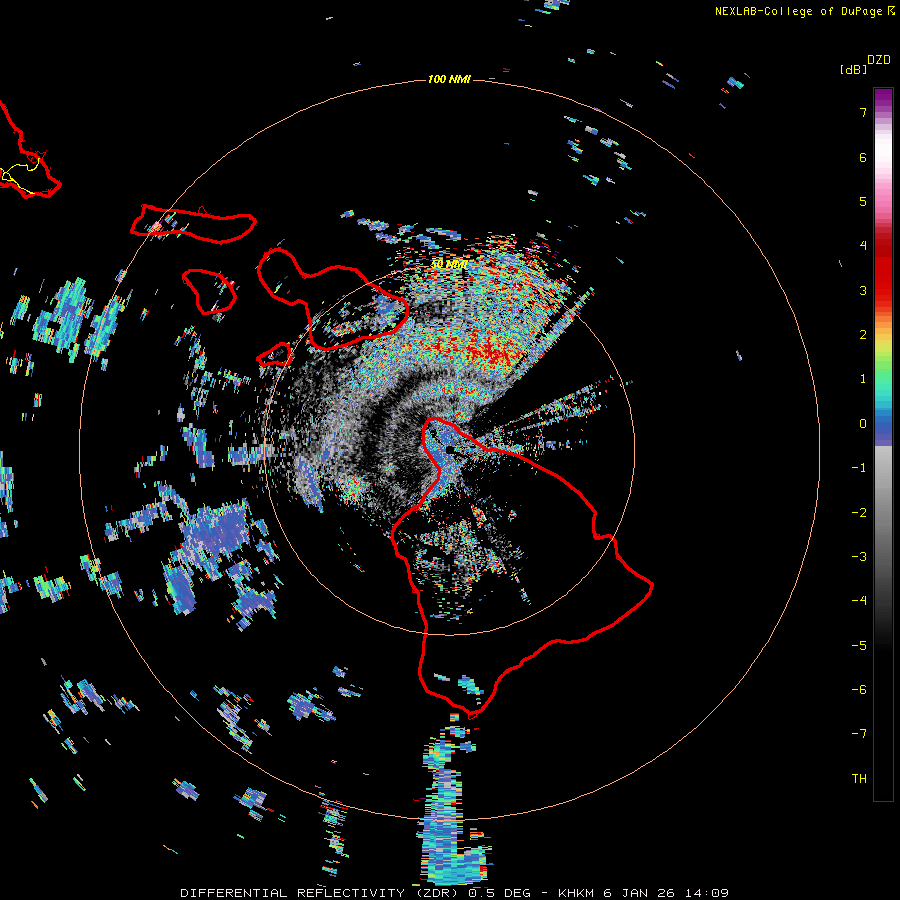The image size is (900, 900).
Task: Click the 0.5 DEG elevation text in the caption
Action: [x=499, y=893]
